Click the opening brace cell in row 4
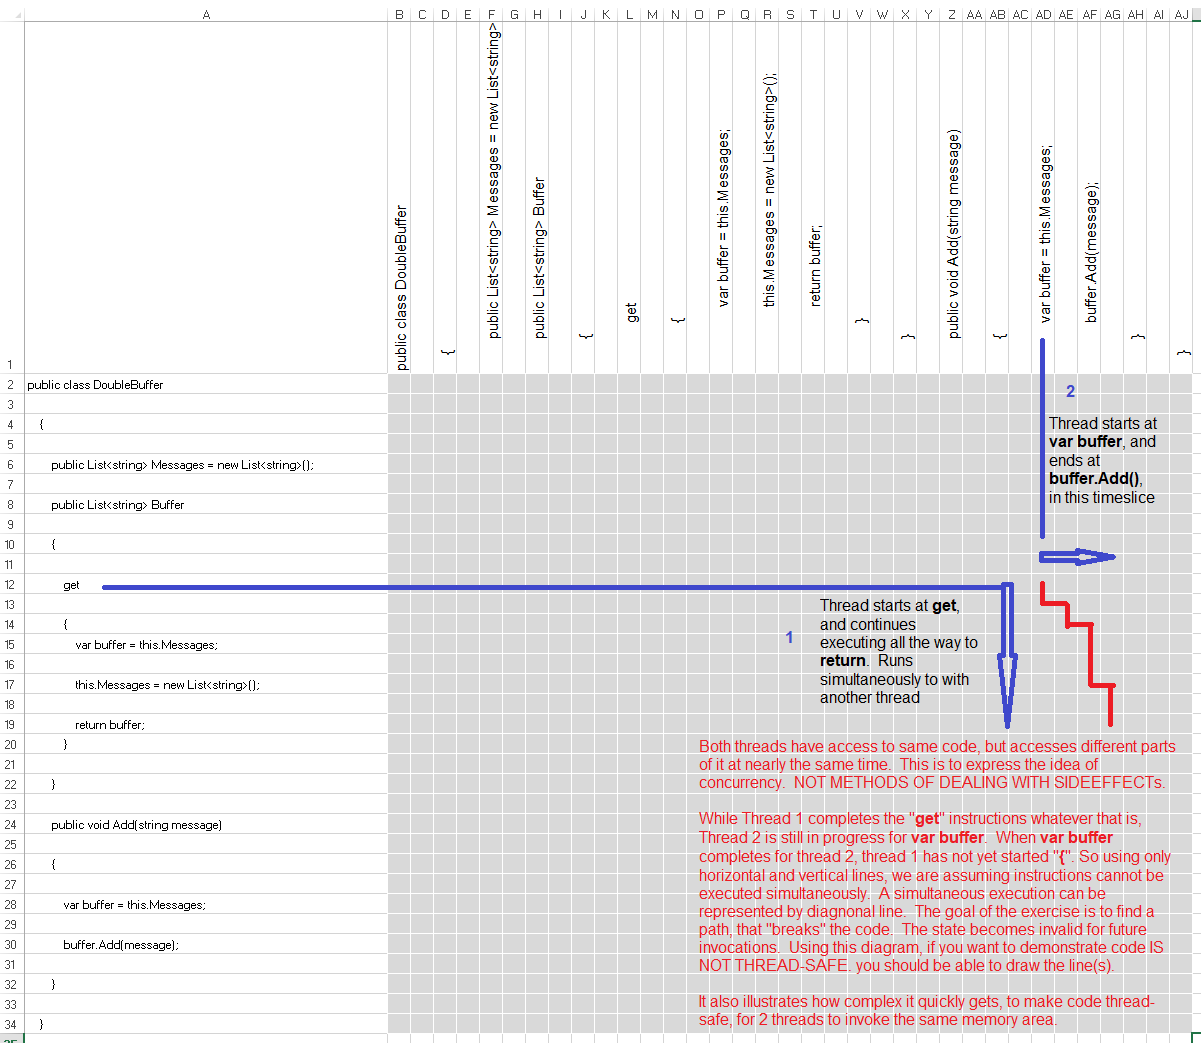Screen dimensions: 1201x1043 coord(206,424)
